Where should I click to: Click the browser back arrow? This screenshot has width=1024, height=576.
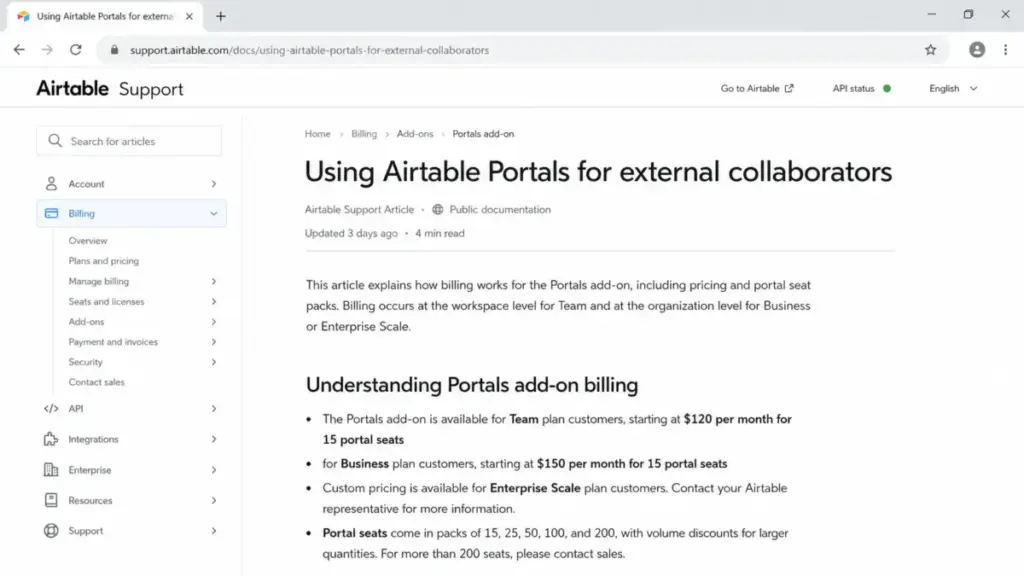(x=19, y=50)
